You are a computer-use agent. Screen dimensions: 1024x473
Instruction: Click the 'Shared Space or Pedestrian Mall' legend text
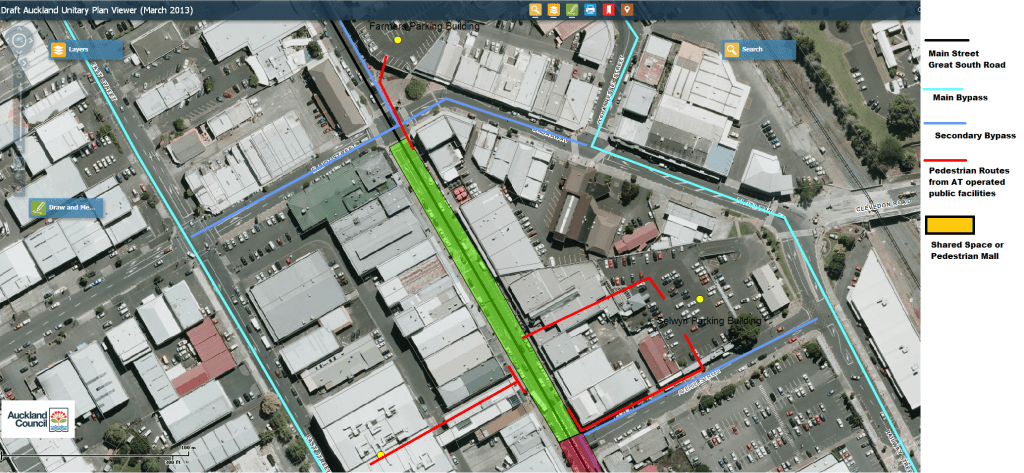(x=967, y=250)
